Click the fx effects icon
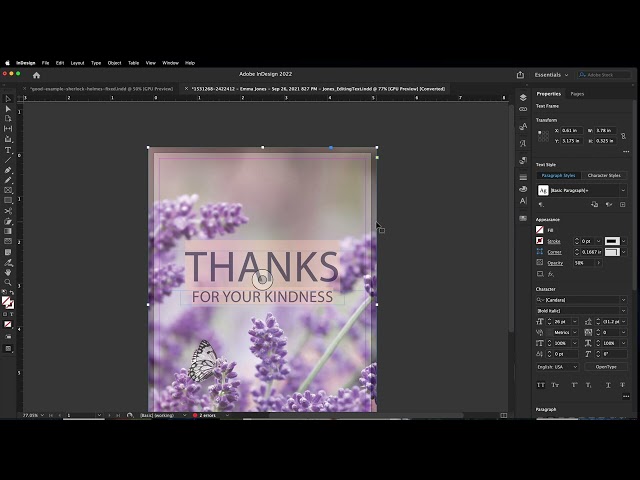The image size is (640, 480). [x=551, y=274]
